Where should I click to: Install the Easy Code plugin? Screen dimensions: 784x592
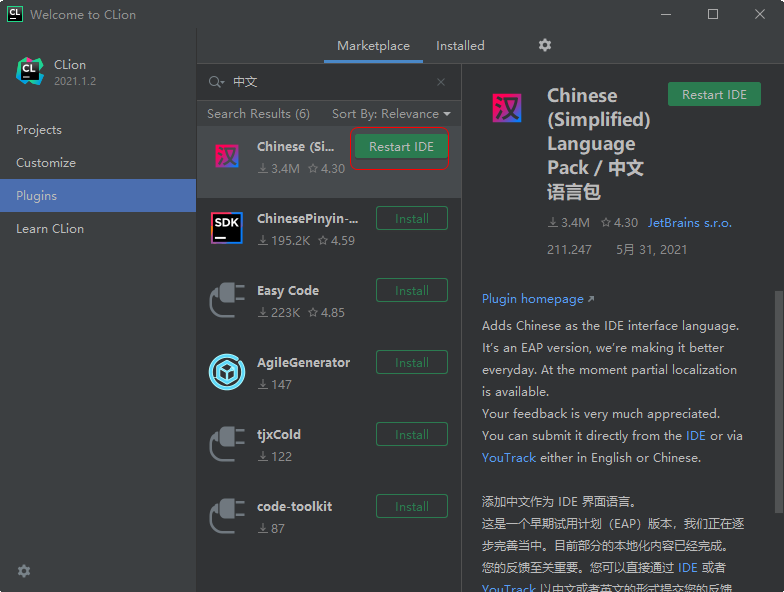click(x=411, y=291)
